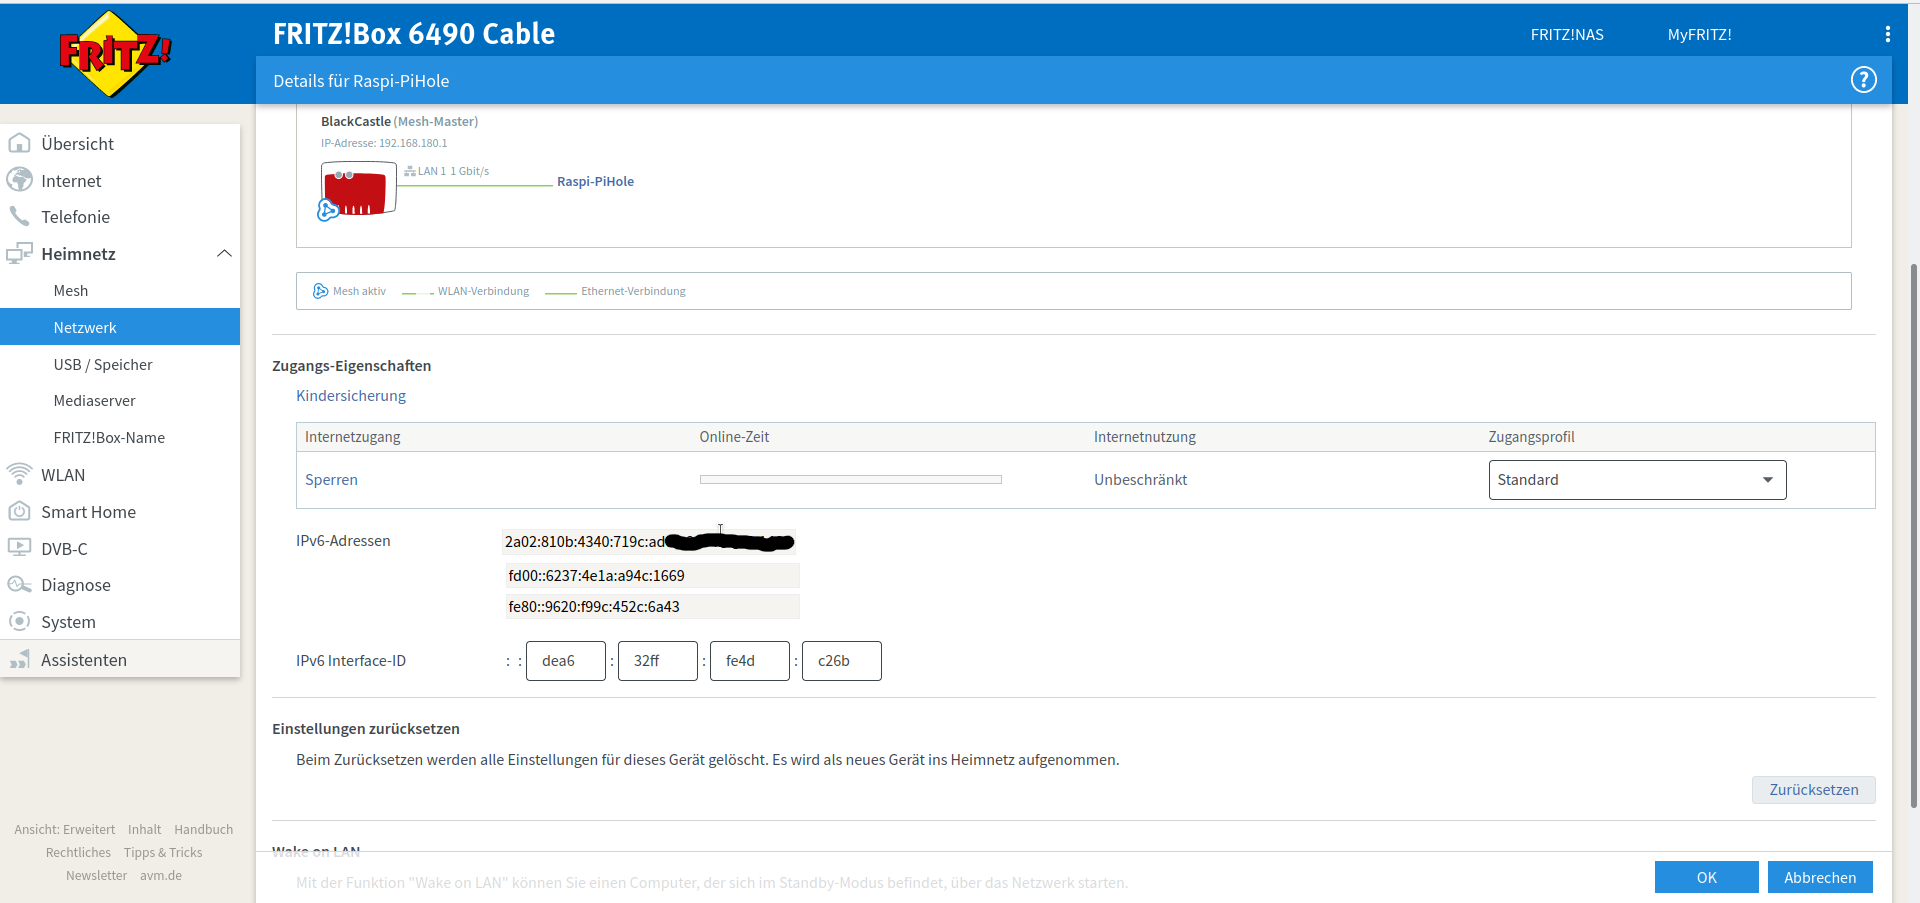Open Inhalt footer link
Screen dimensions: 1920x903
(144, 829)
